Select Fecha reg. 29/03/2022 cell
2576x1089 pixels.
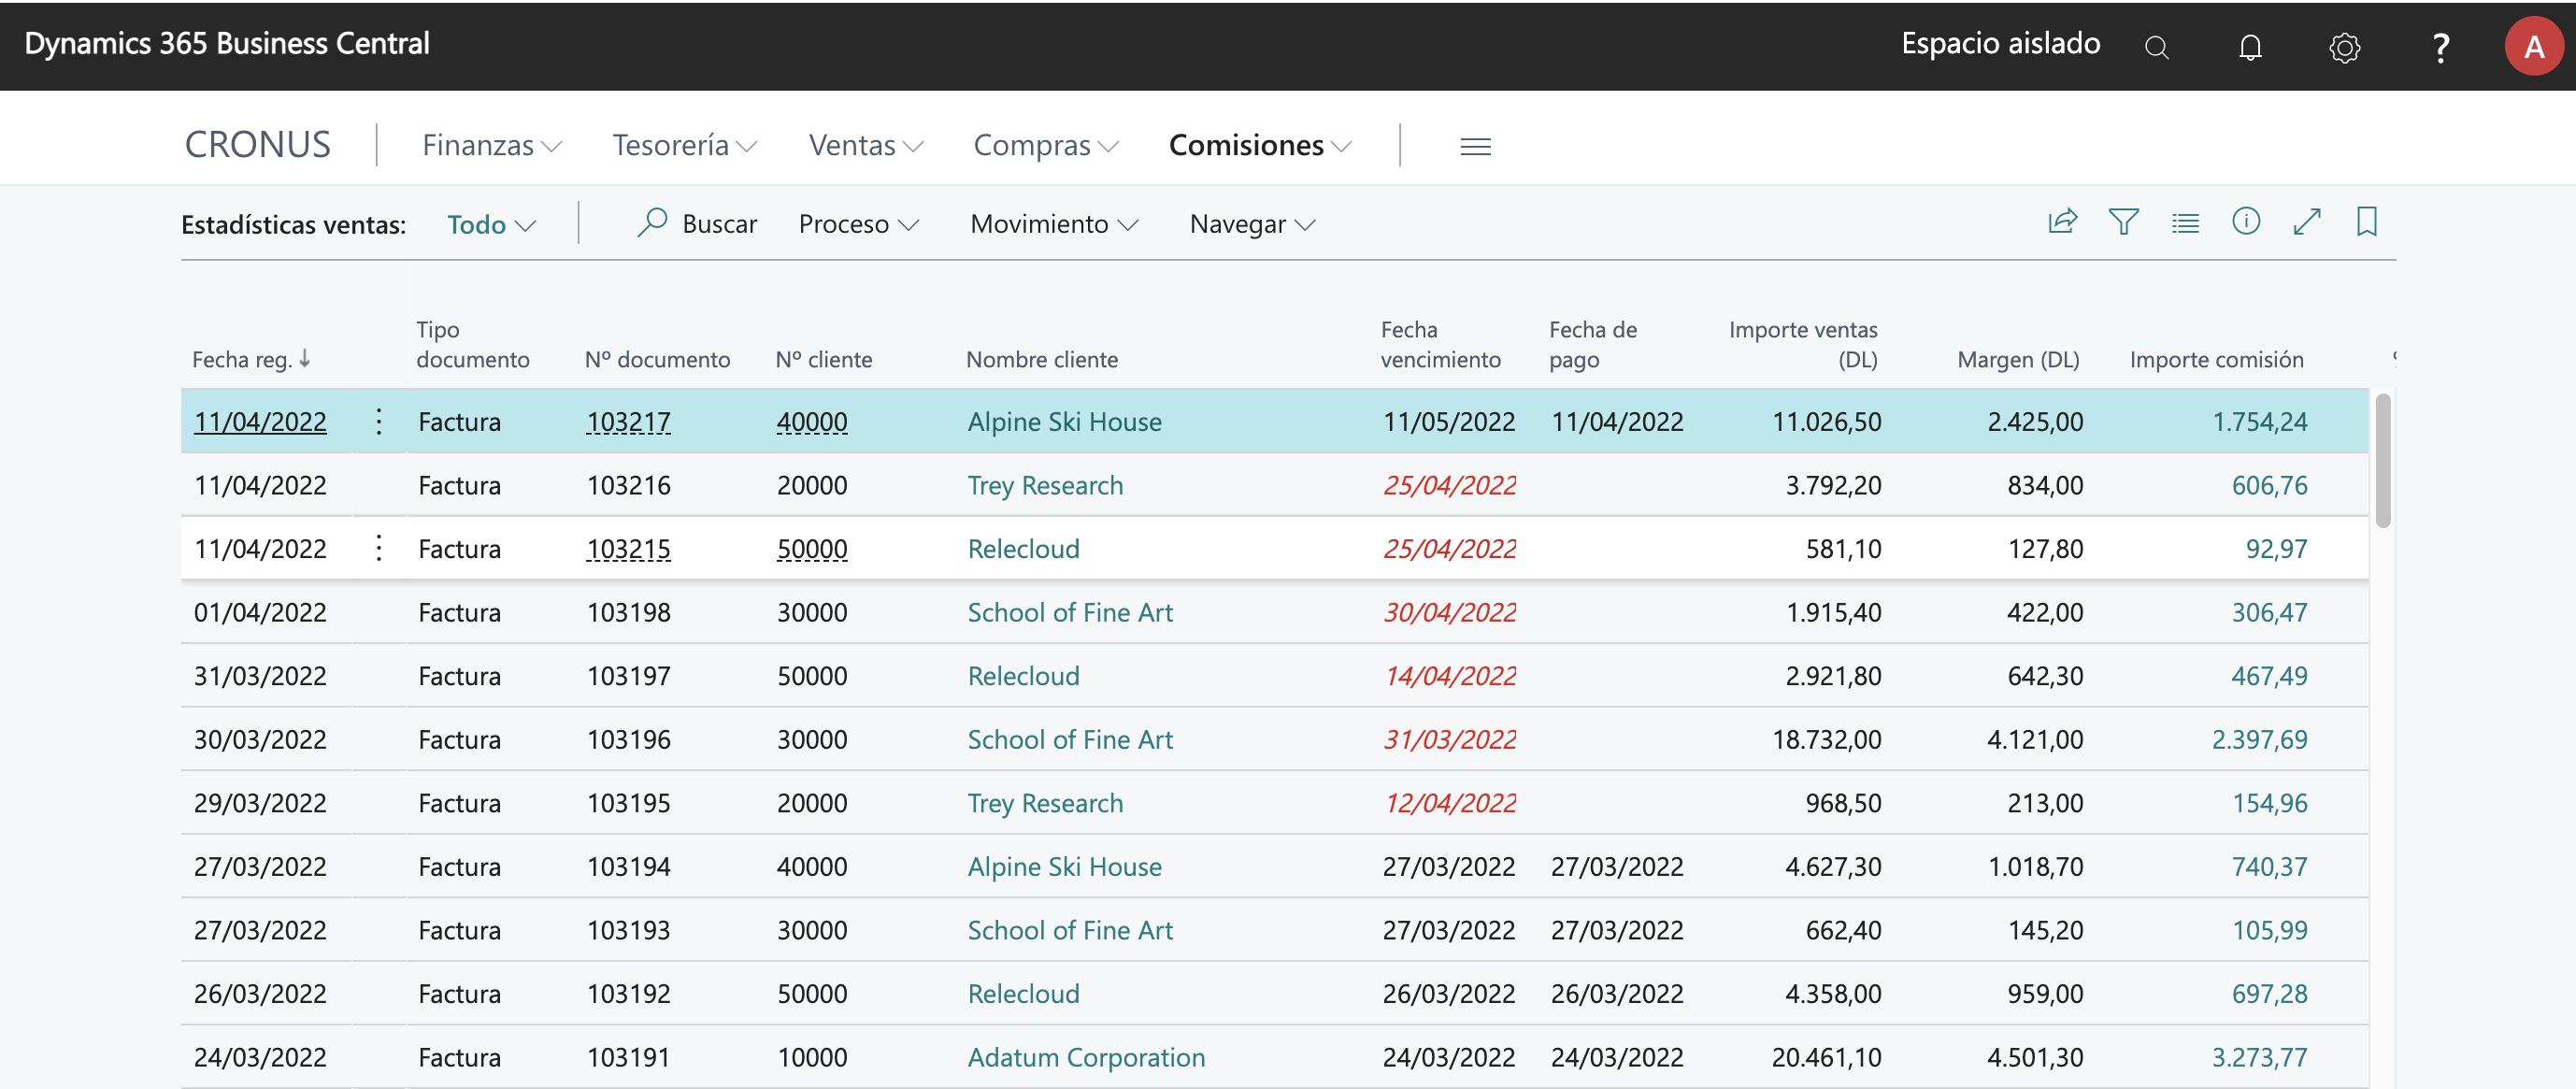[260, 803]
